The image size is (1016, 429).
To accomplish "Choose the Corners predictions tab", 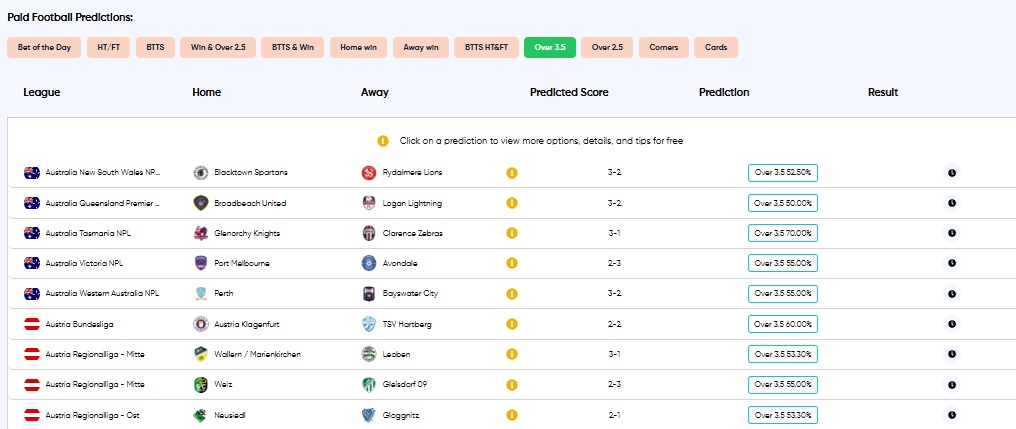I will [x=664, y=47].
